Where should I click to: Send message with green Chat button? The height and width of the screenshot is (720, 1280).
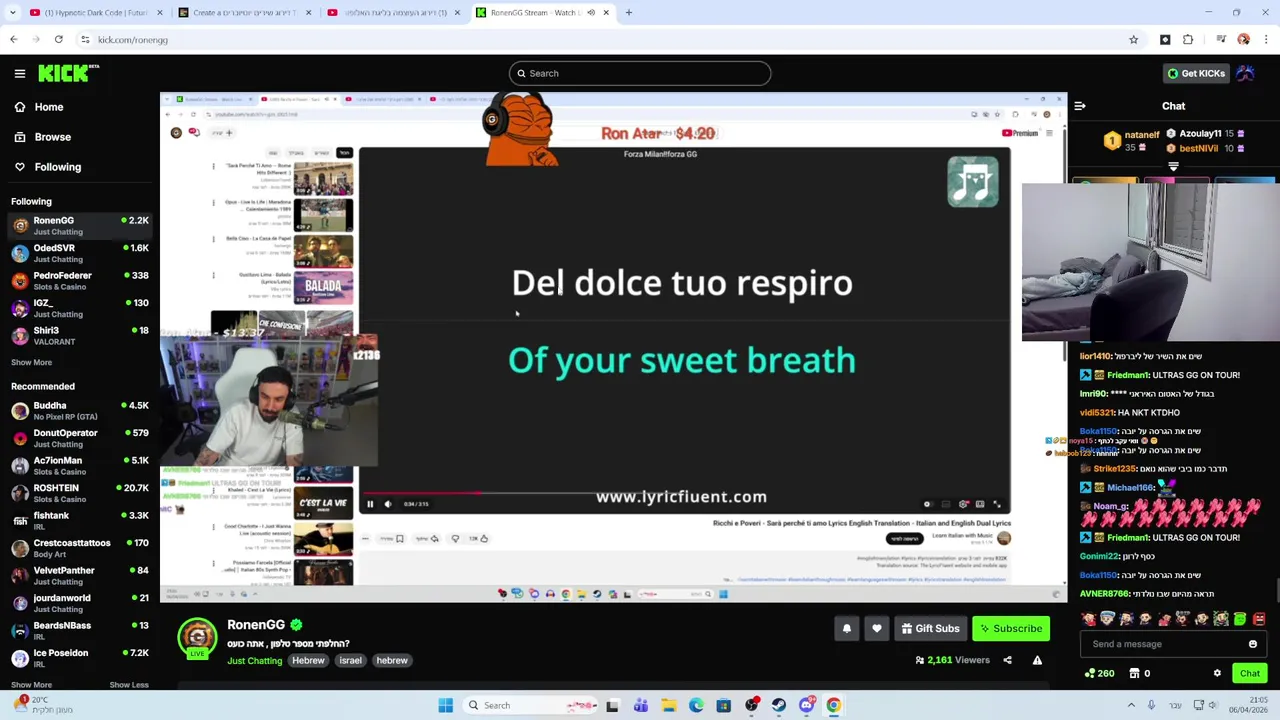coord(1250,673)
